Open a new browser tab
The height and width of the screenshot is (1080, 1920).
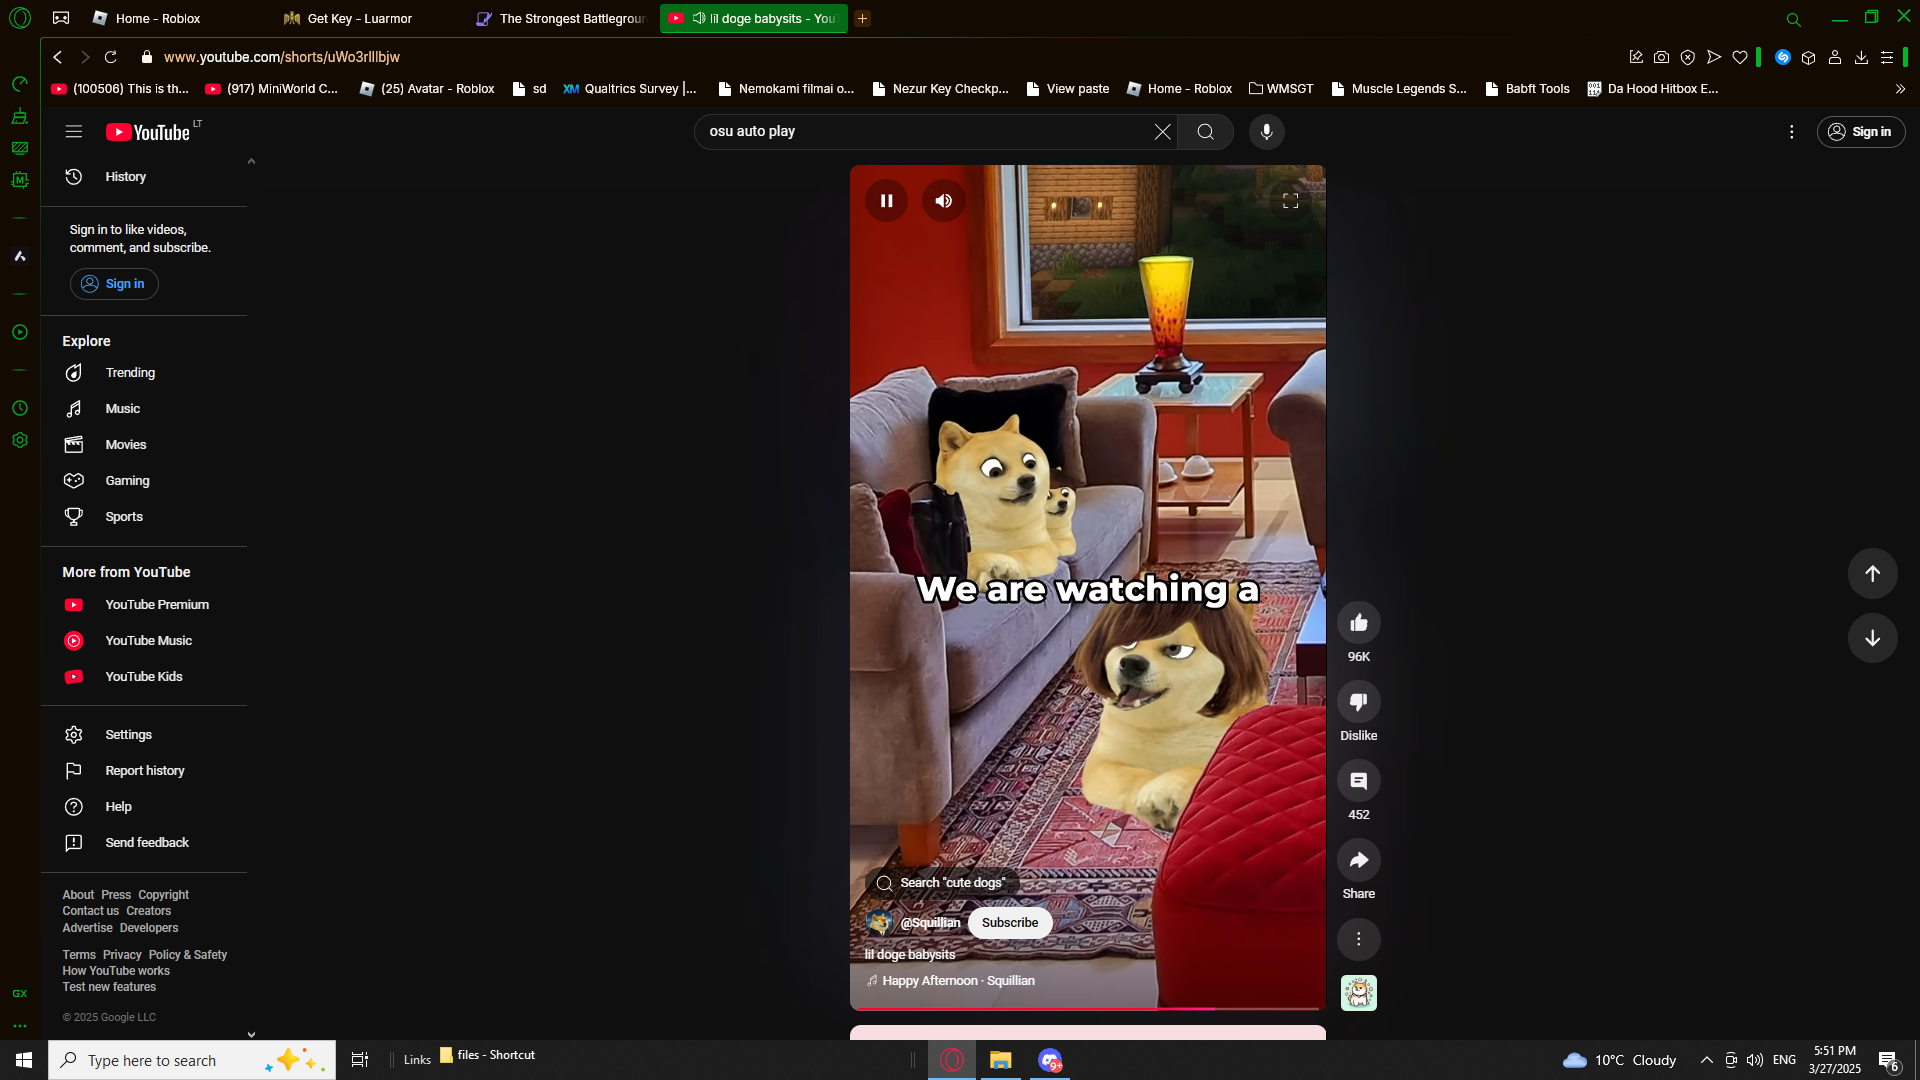coord(862,18)
